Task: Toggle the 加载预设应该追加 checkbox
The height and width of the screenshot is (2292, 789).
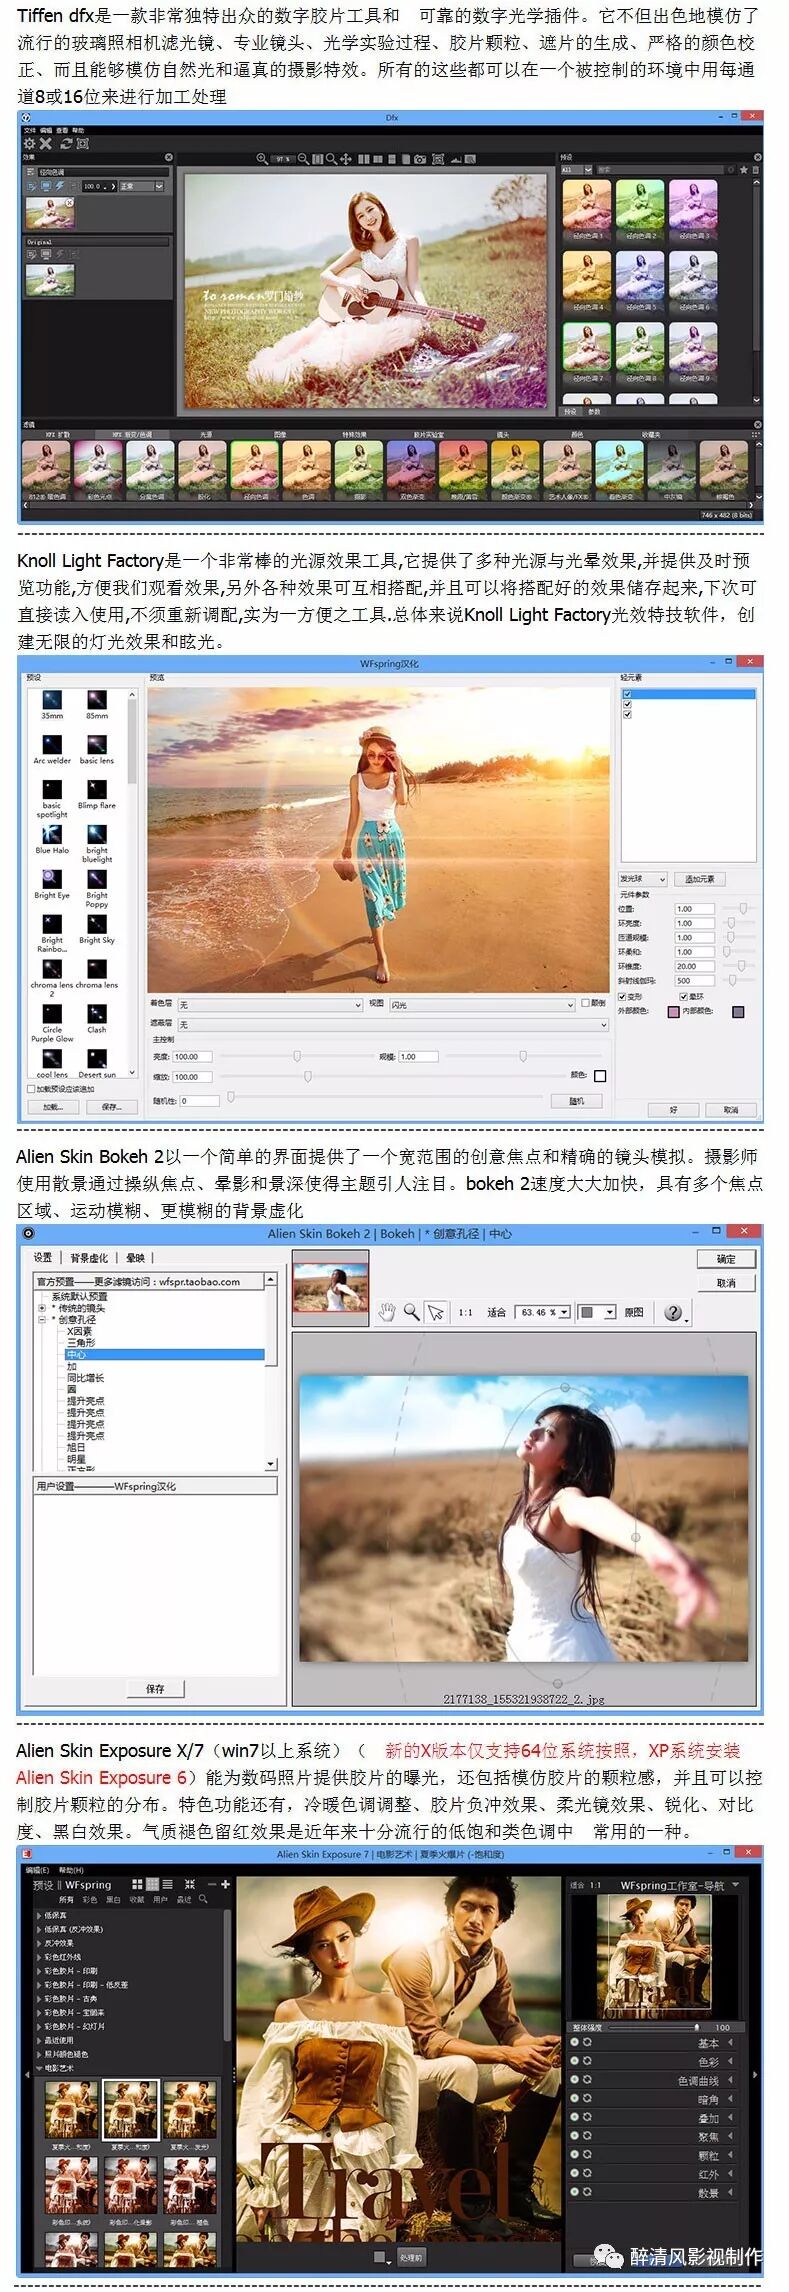Action: point(30,1089)
